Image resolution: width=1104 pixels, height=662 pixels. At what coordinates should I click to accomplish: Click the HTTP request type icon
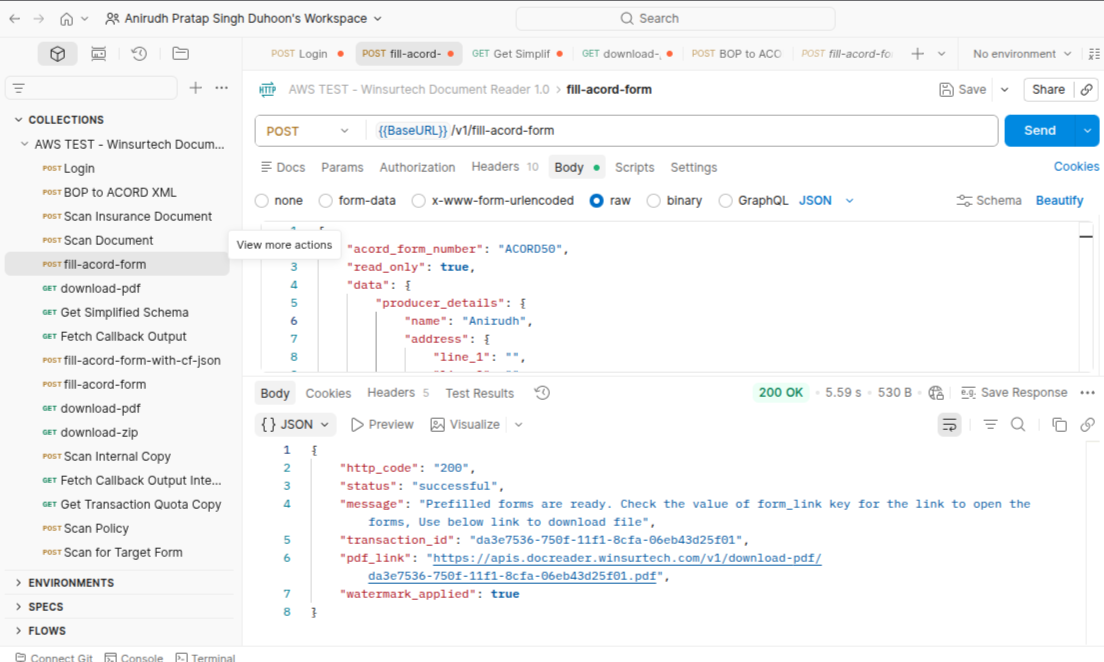[268, 89]
